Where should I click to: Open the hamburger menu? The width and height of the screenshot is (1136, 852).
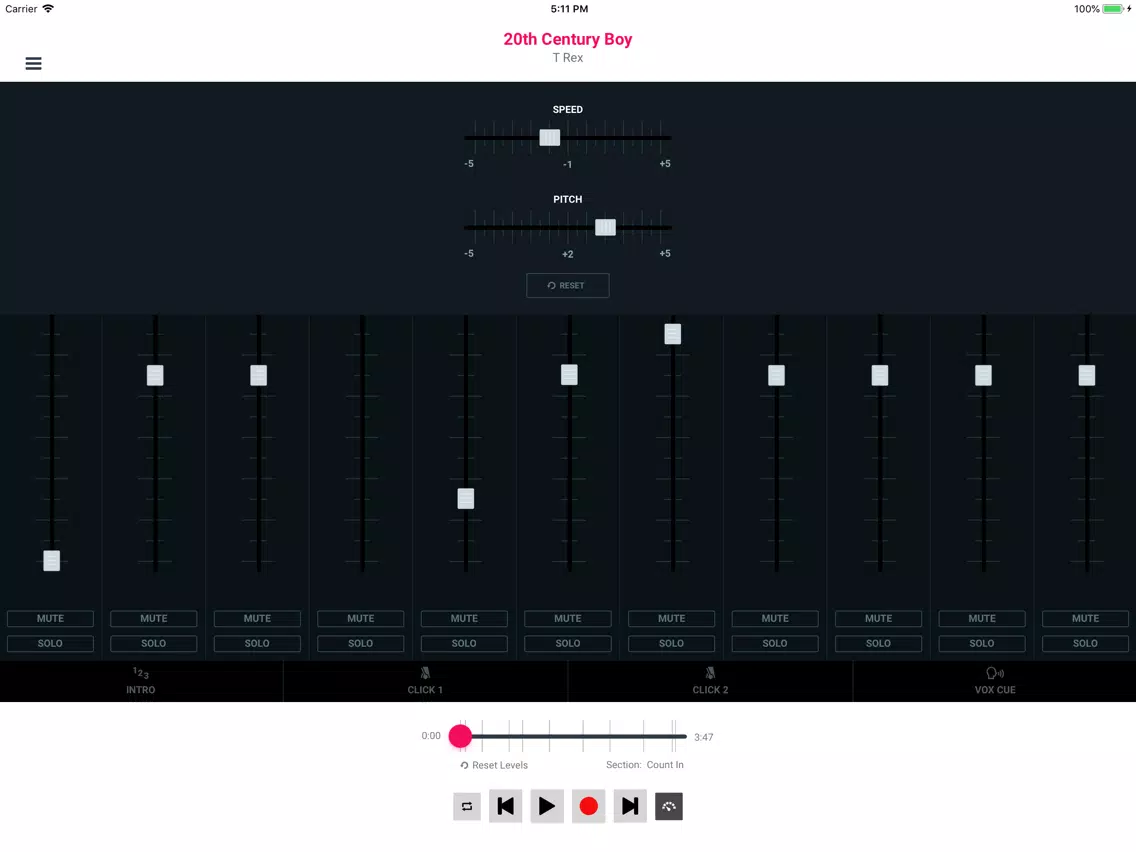click(x=33, y=64)
